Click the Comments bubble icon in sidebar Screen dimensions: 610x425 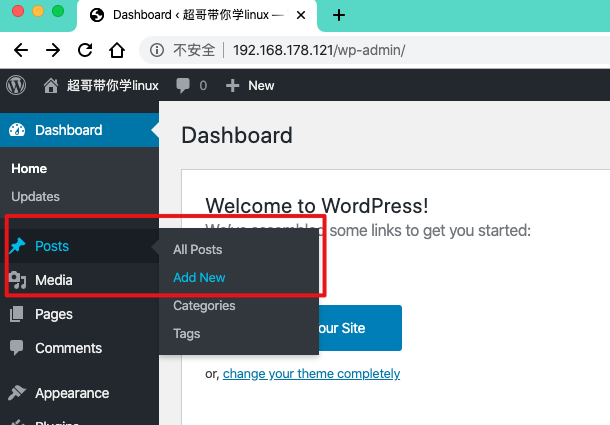pyautogui.click(x=17, y=348)
